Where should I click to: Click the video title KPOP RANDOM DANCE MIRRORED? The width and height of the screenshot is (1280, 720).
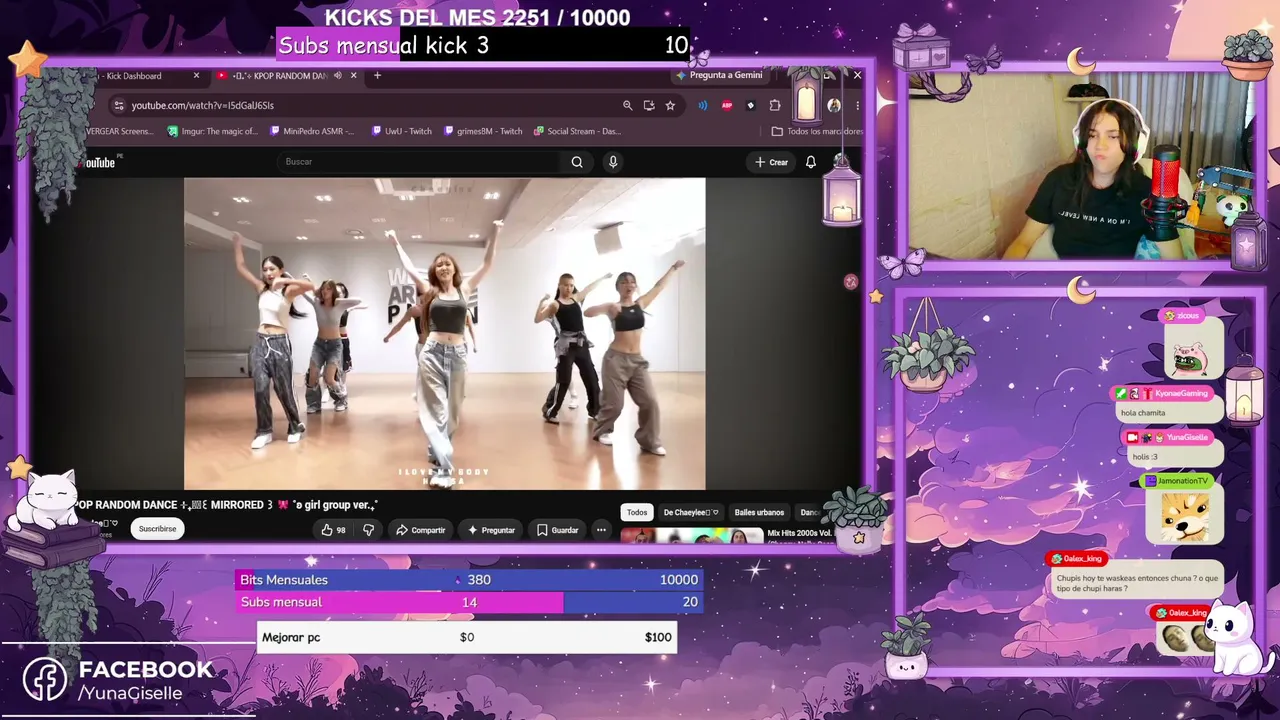tap(227, 505)
